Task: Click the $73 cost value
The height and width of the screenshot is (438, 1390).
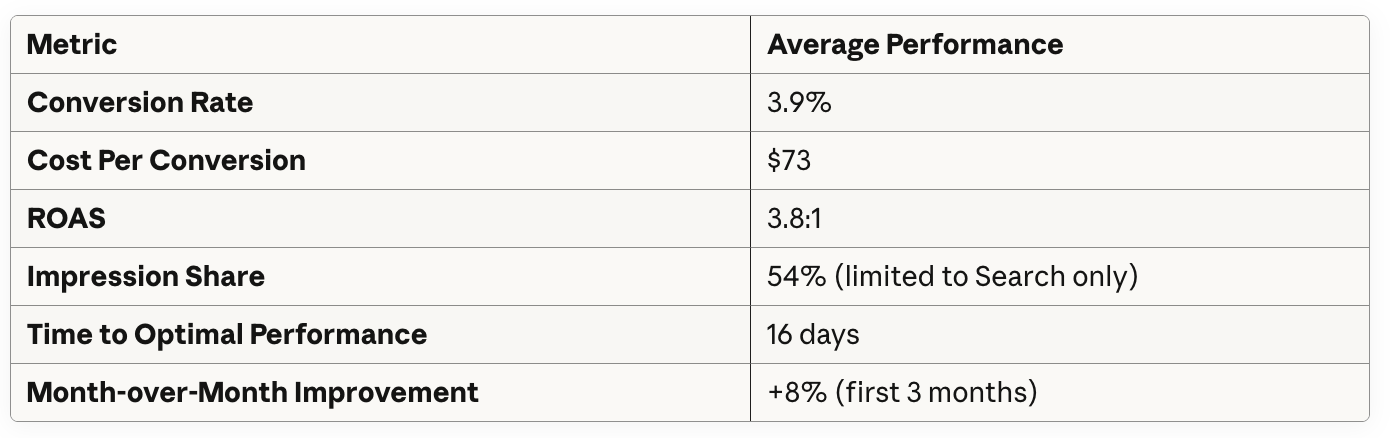Action: pos(789,161)
